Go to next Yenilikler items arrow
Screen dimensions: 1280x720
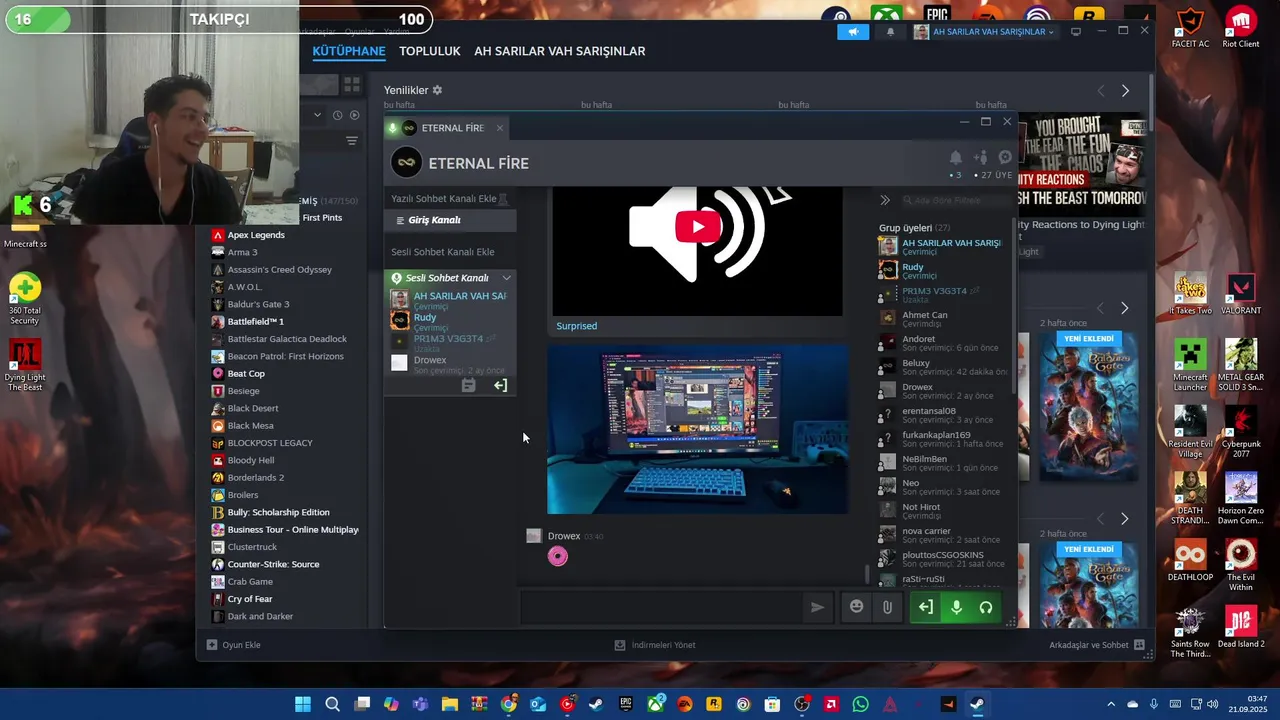tap(1125, 91)
